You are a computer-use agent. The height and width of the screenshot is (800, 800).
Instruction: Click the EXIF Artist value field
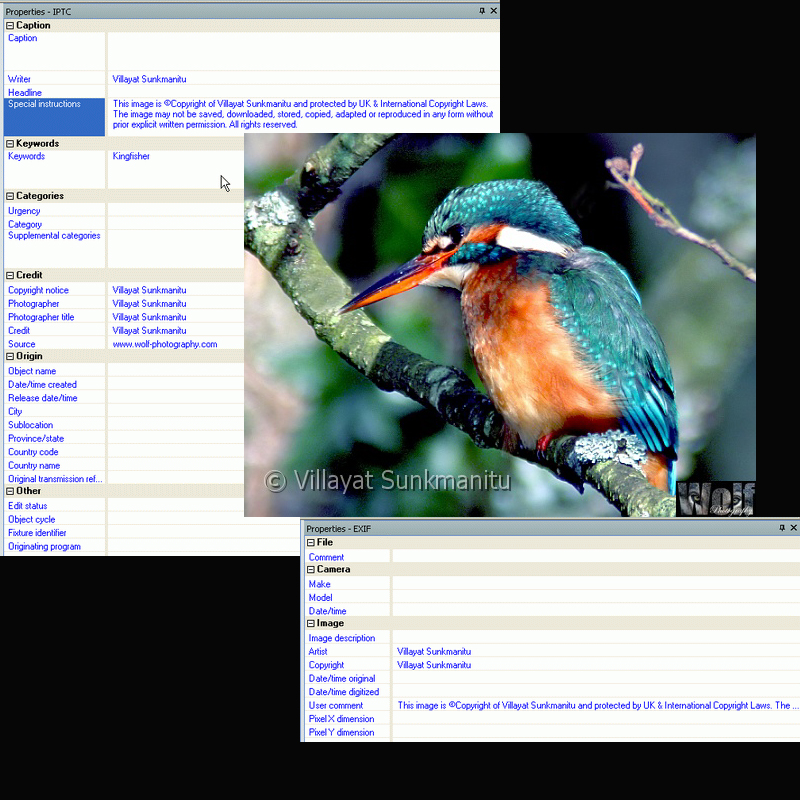[x=590, y=652]
